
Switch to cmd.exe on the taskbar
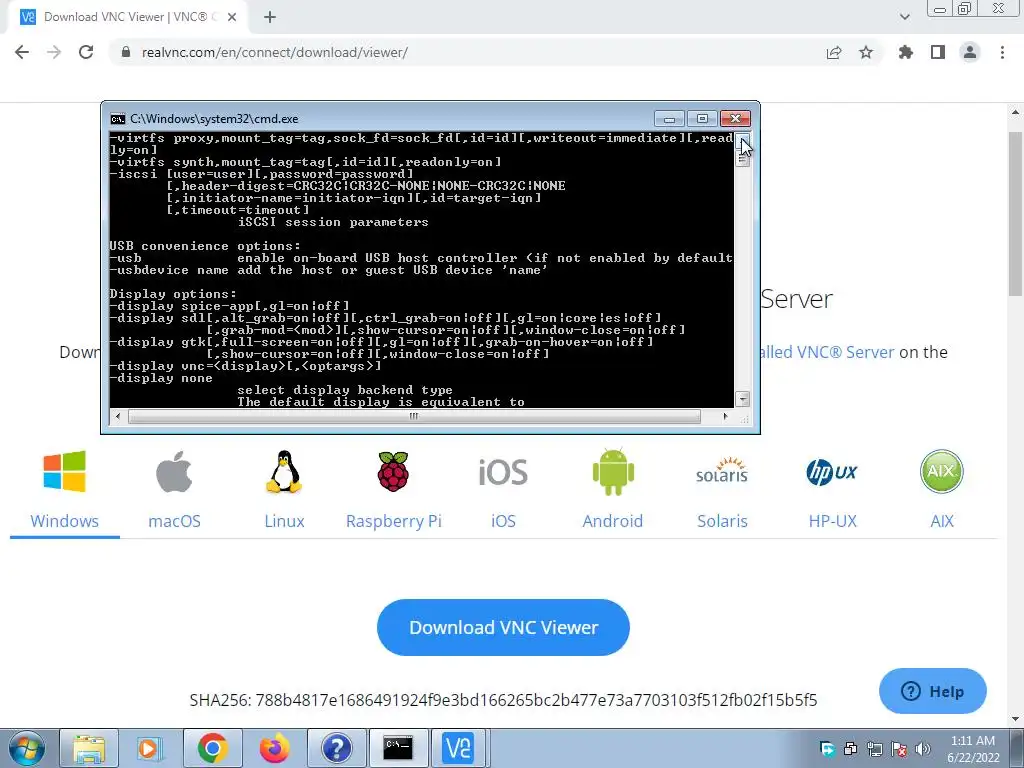398,748
